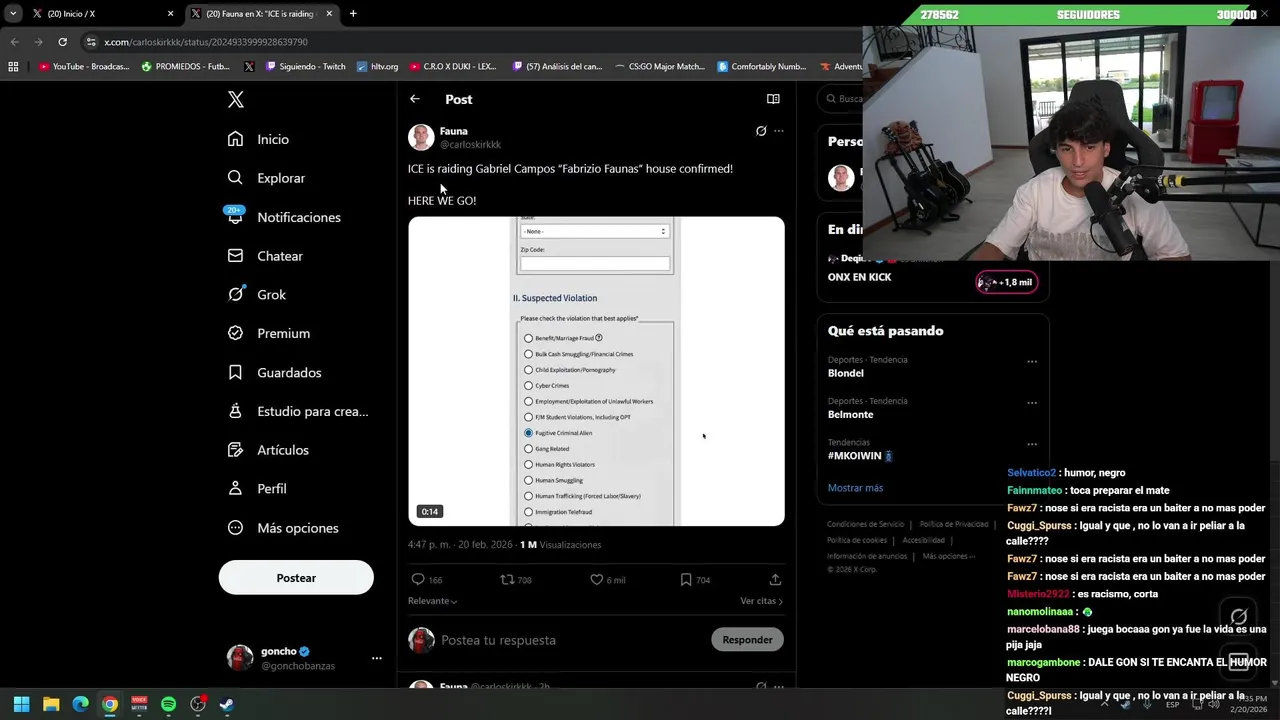
Task: Open Chrome apps grid in bookmarks bar
Action: pyautogui.click(x=13, y=67)
